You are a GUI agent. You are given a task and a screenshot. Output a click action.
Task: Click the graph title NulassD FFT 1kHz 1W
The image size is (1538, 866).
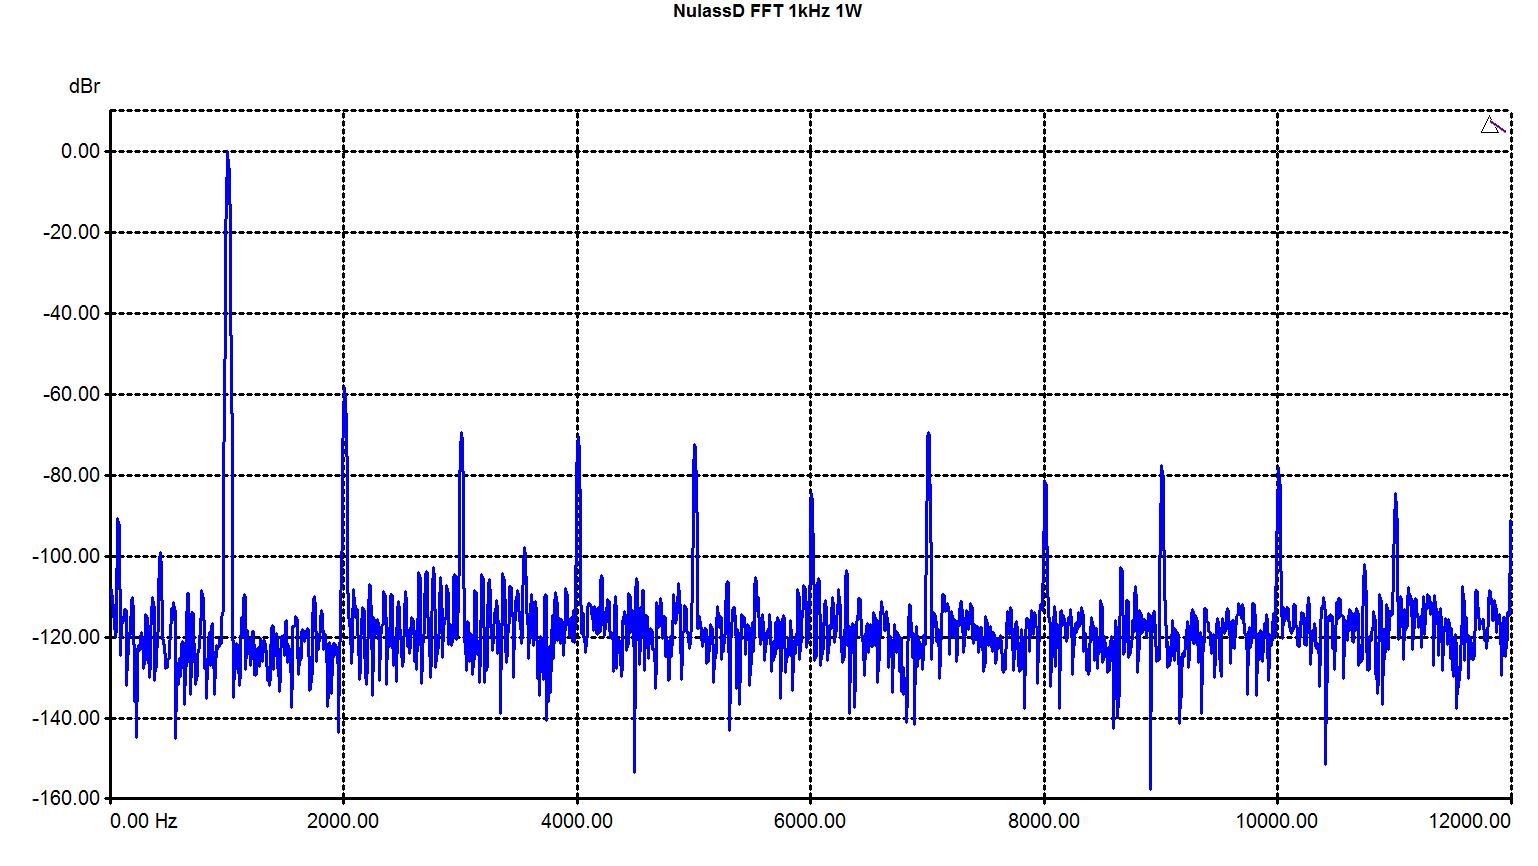(x=768, y=11)
